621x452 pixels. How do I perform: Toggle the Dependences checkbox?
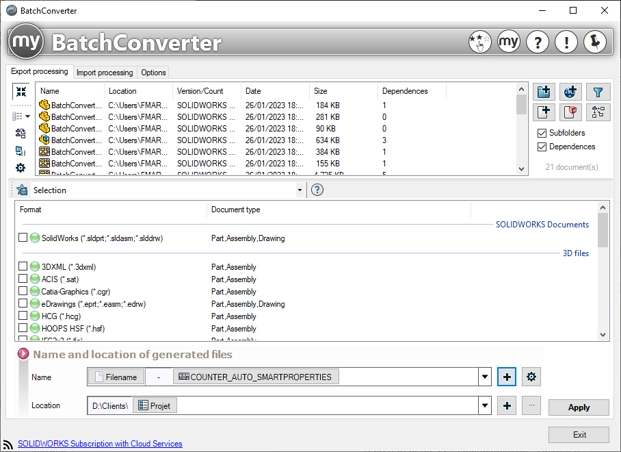pyautogui.click(x=541, y=147)
